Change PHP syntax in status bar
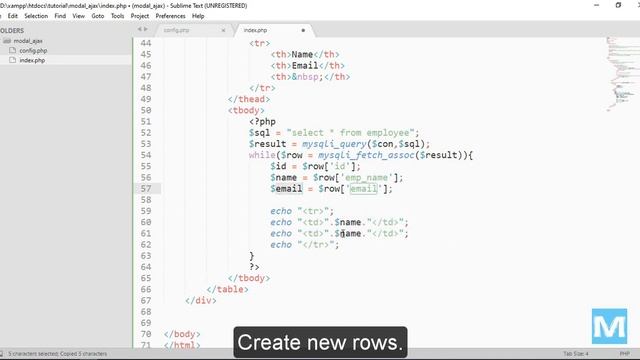Screen dimensions: 640x360 pos(624,353)
